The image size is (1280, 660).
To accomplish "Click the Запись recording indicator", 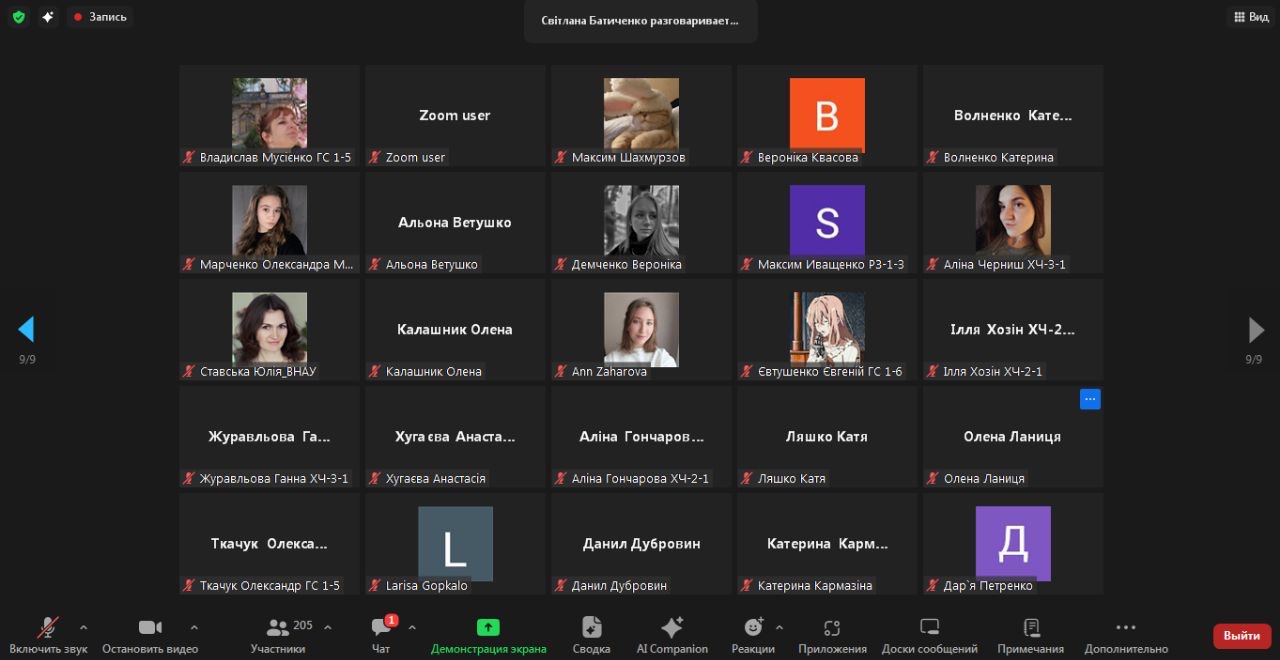I will (100, 17).
